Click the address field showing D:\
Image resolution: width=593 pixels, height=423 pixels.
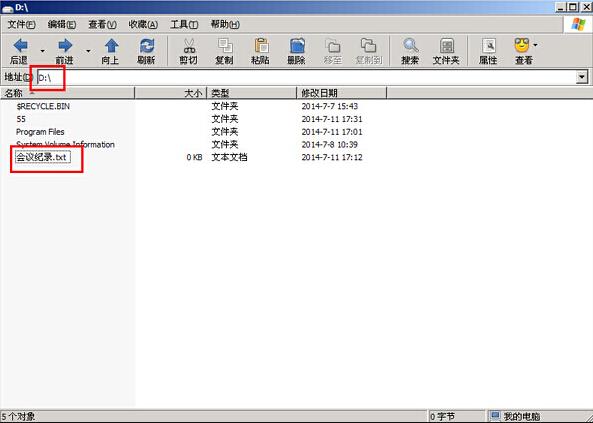coord(306,78)
